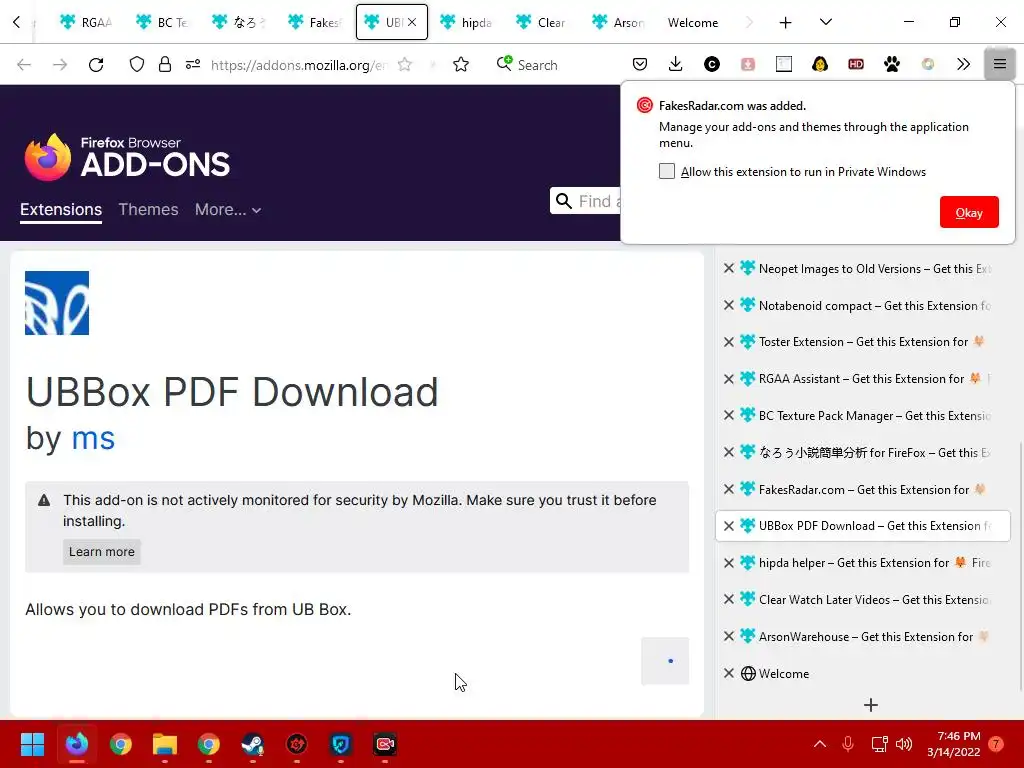The image size is (1024, 768).
Task: Close the Neopet Images tab from list
Action: point(729,268)
